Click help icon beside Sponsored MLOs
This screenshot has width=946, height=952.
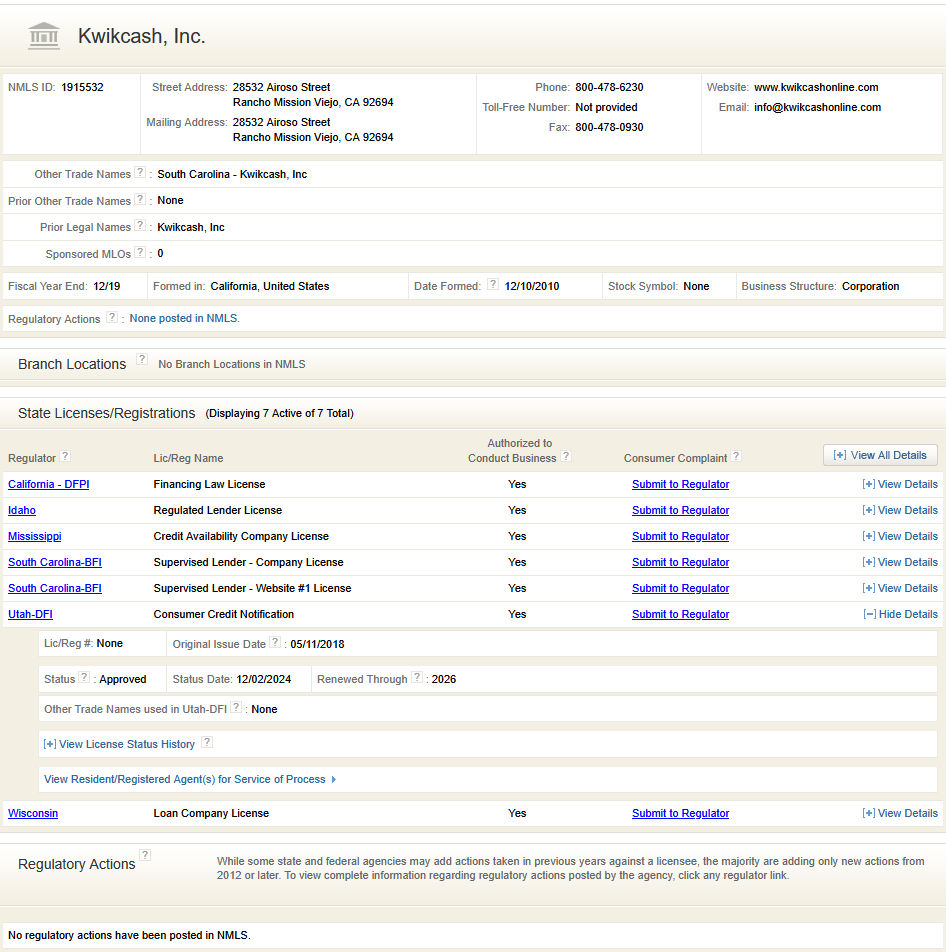click(140, 253)
